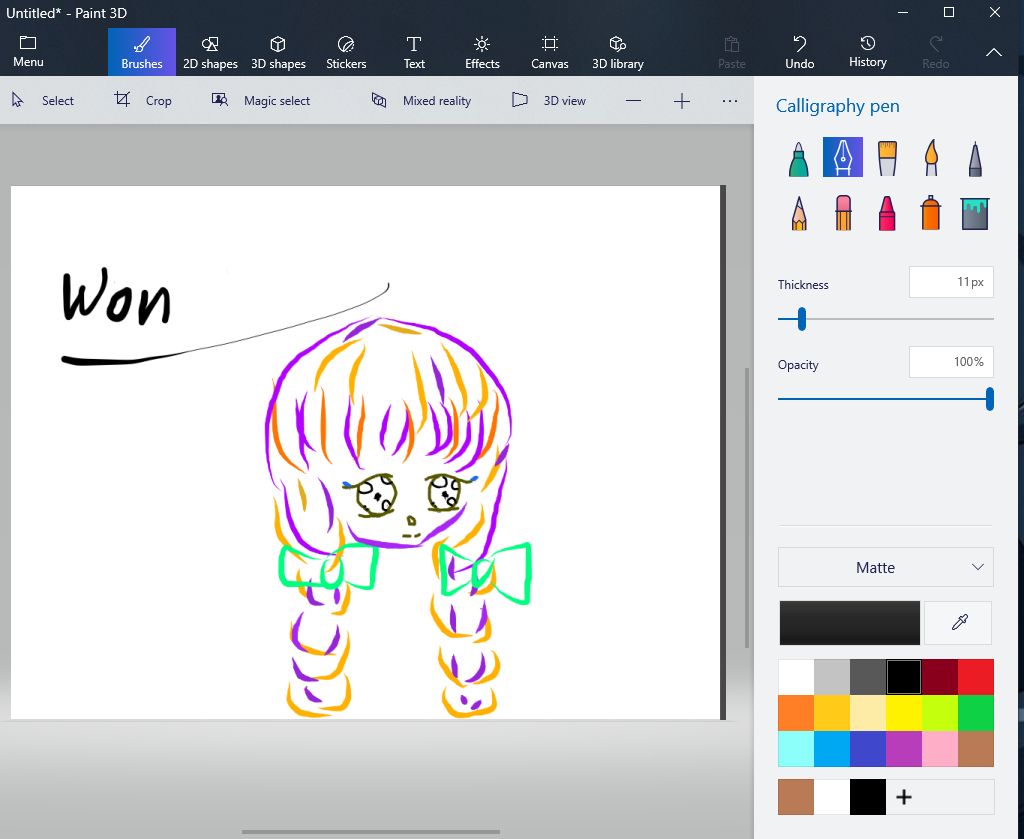Open the 3D shapes tab
1024x839 pixels.
[278, 52]
